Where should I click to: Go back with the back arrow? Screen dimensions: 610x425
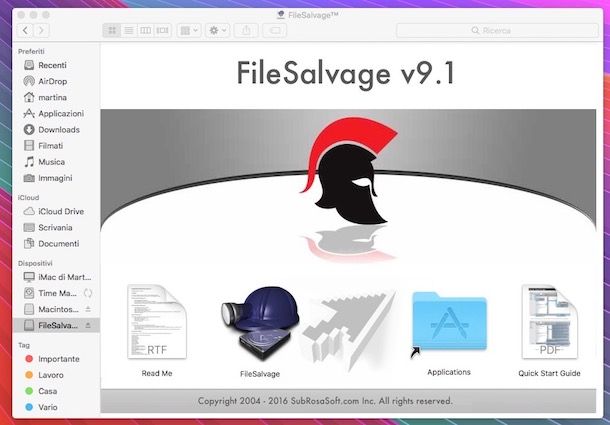coord(25,30)
